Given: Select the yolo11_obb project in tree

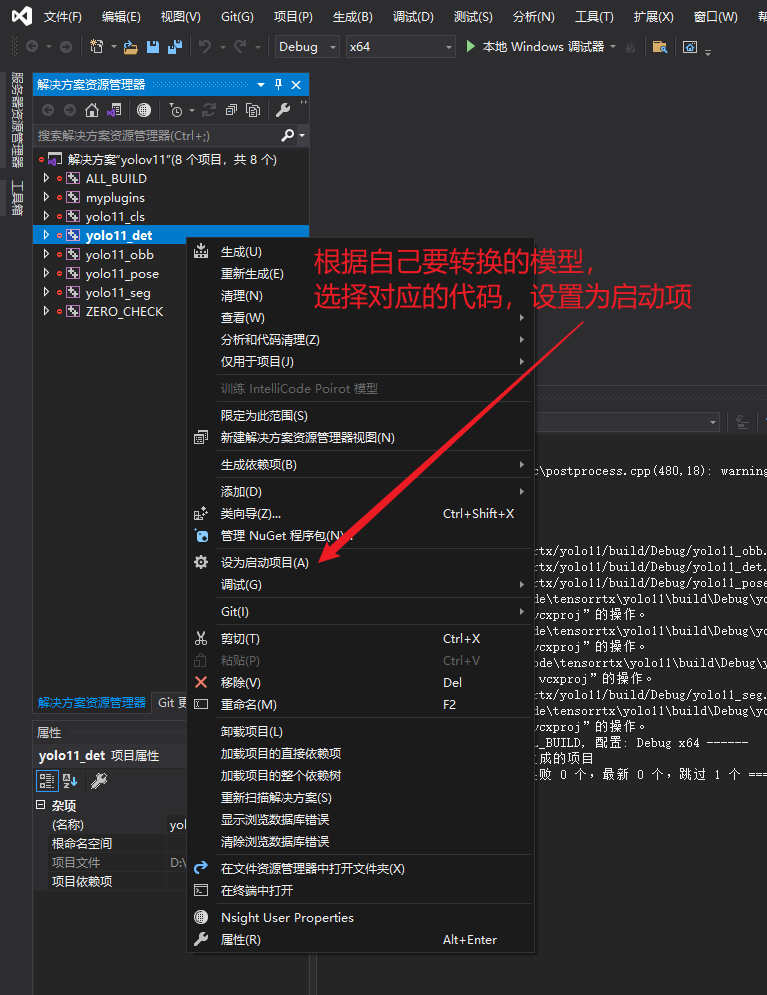Looking at the screenshot, I should (x=120, y=254).
